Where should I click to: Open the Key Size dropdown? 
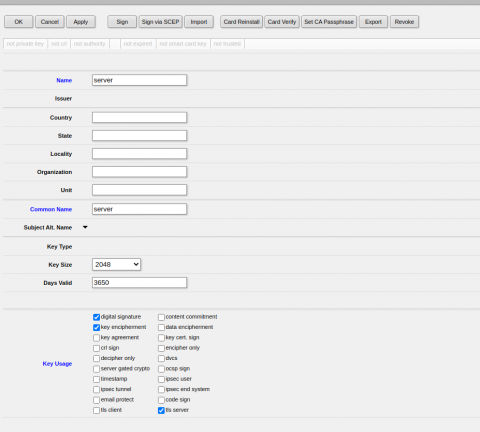click(x=116, y=265)
